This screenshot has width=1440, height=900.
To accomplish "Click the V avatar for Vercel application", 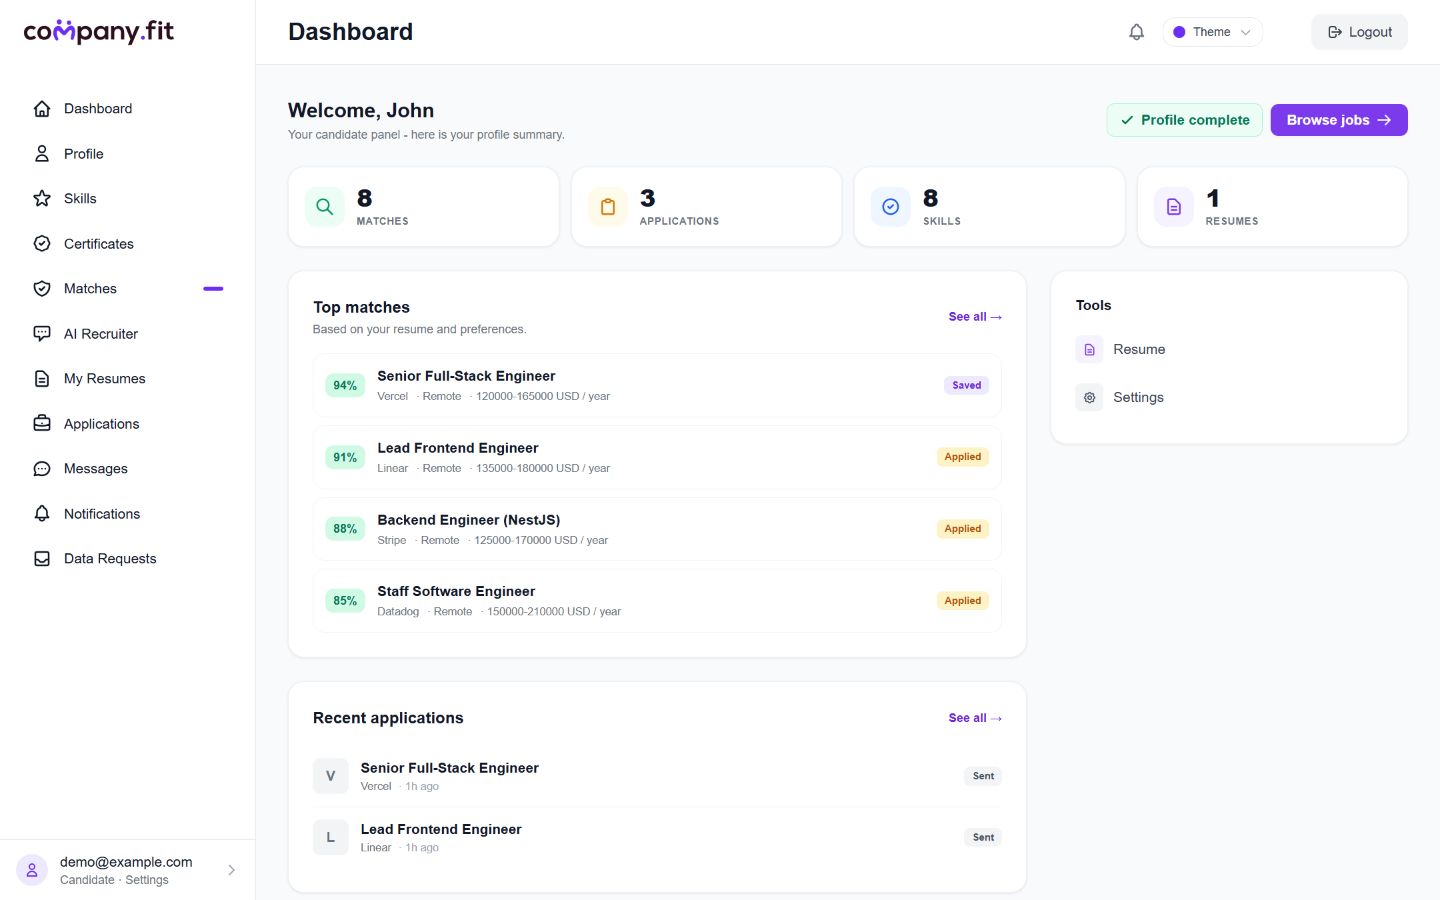I will coord(331,776).
